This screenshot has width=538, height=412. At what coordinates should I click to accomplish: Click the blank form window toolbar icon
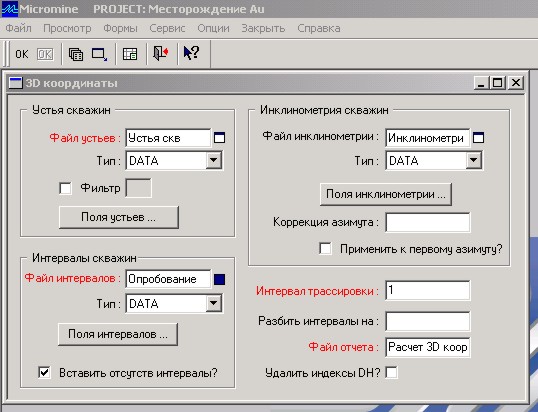[100, 54]
